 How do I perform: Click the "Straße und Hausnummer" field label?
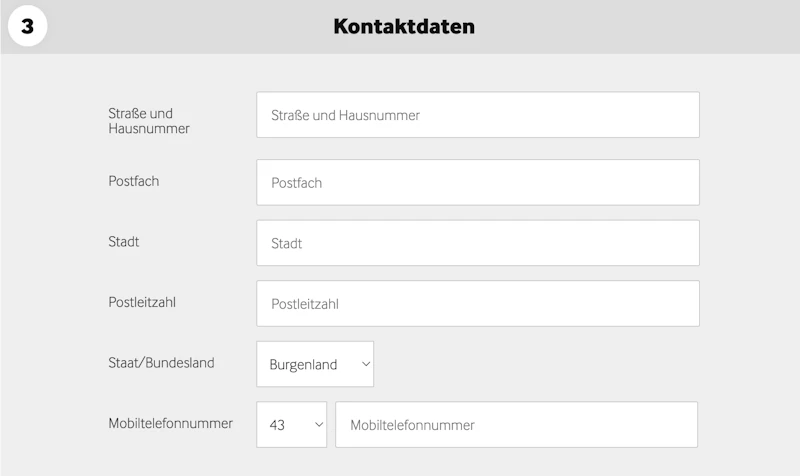tap(148, 121)
